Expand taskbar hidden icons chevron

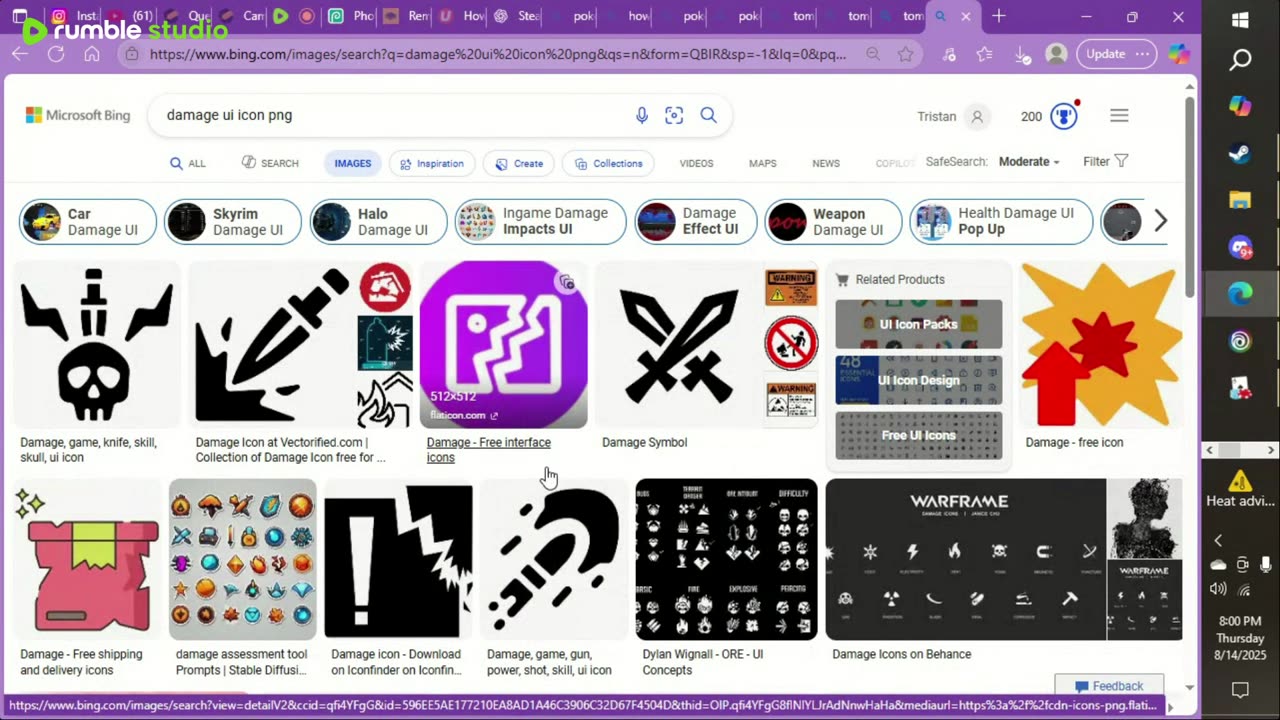click(x=1218, y=541)
